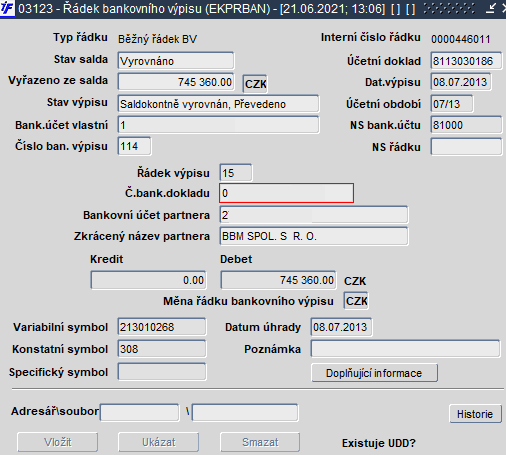Viewport: 506px width, 455px height.
Task: Click the Debet amount field
Action: (x=278, y=280)
